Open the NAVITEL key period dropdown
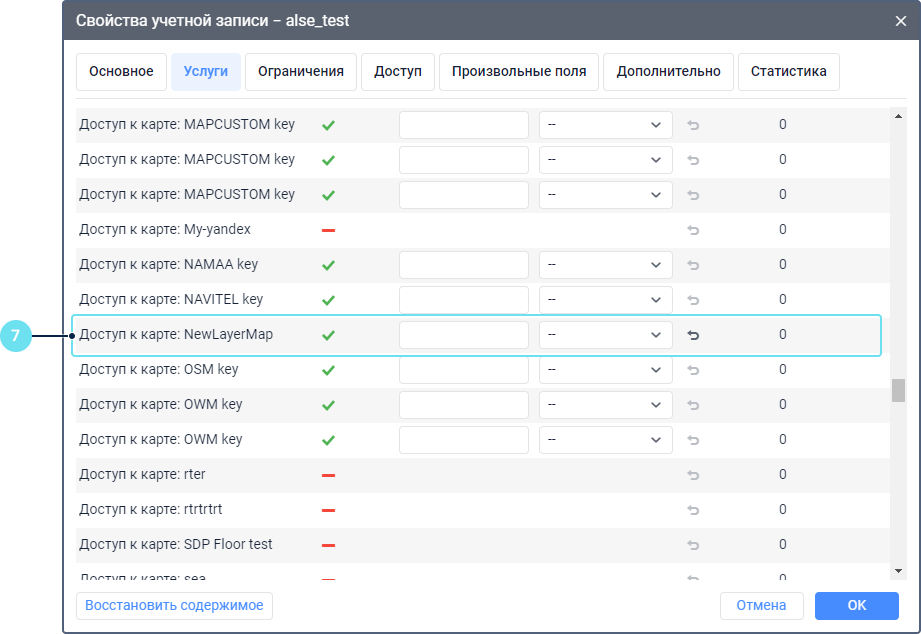The height and width of the screenshot is (634, 921). [x=605, y=300]
